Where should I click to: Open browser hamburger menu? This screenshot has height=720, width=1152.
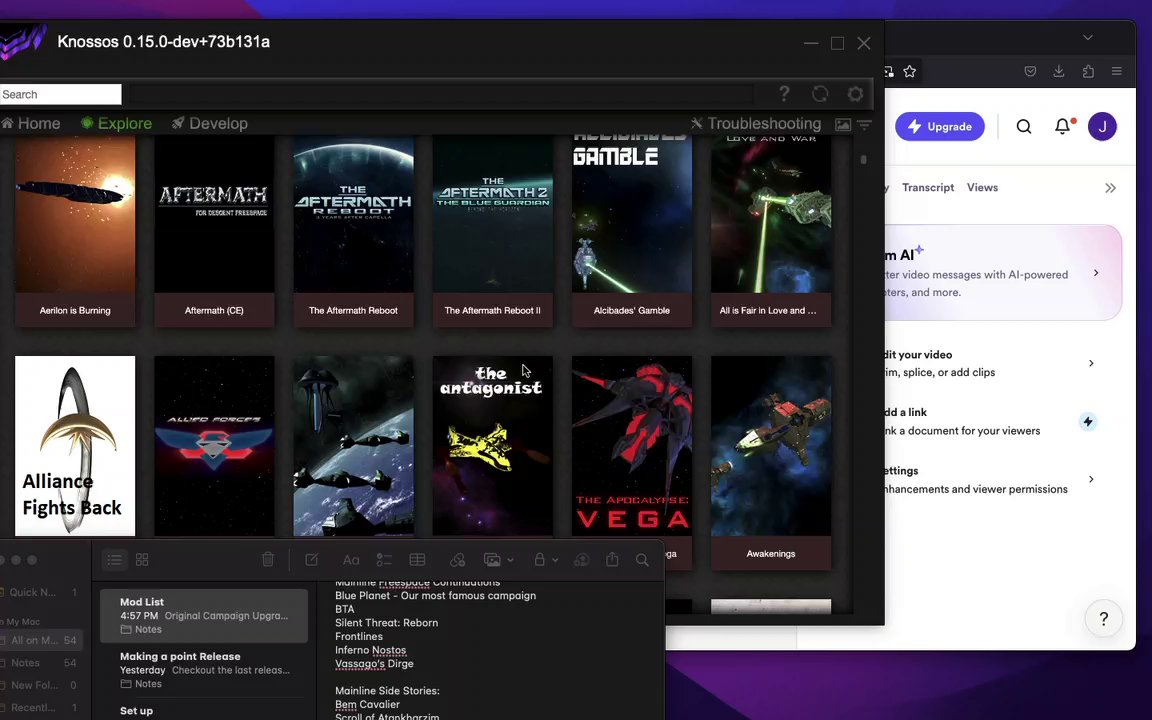(1117, 71)
